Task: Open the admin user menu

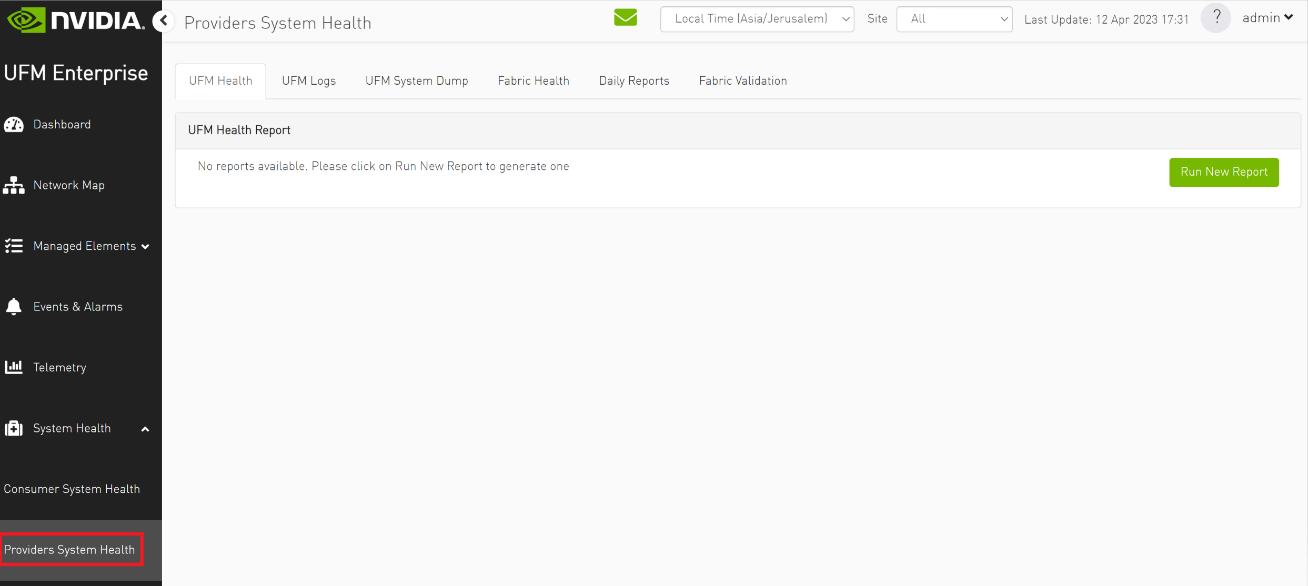Action: (x=1266, y=17)
